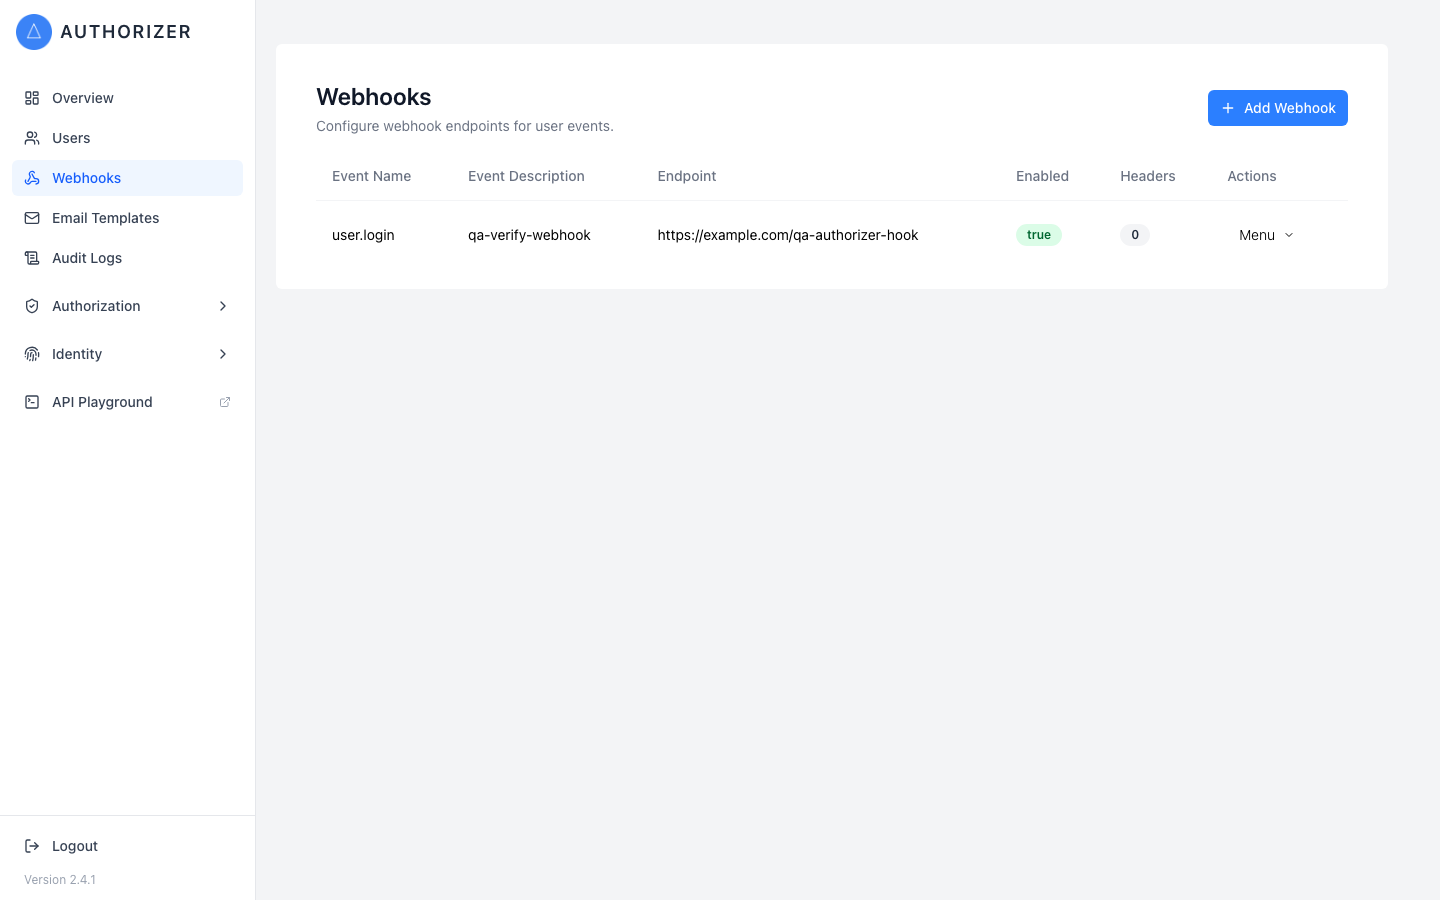Click the Add Webhook button
1440x900 pixels.
coord(1278,108)
